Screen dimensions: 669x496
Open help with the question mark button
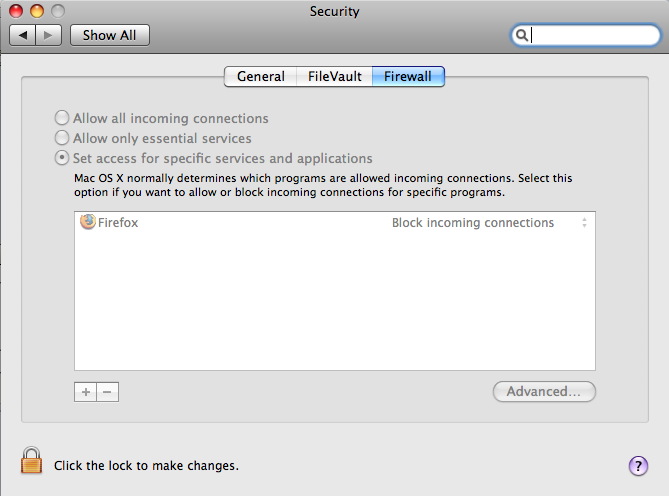[x=638, y=465]
